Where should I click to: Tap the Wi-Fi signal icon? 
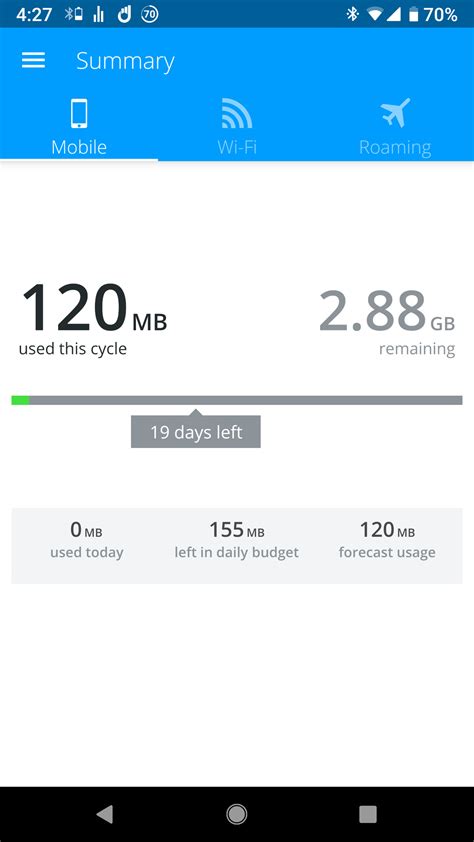coord(237,113)
